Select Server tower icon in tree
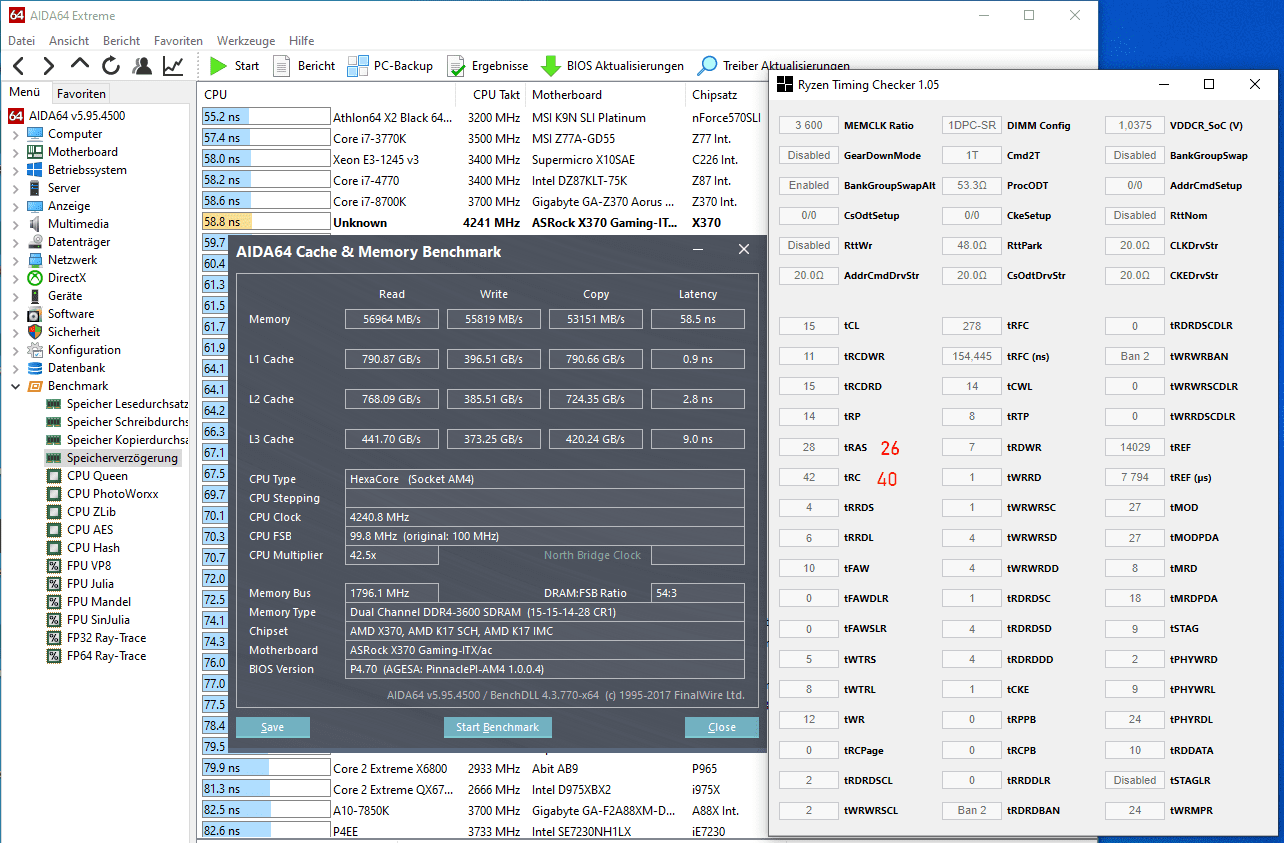Screen dimensions: 1284x843 point(36,188)
